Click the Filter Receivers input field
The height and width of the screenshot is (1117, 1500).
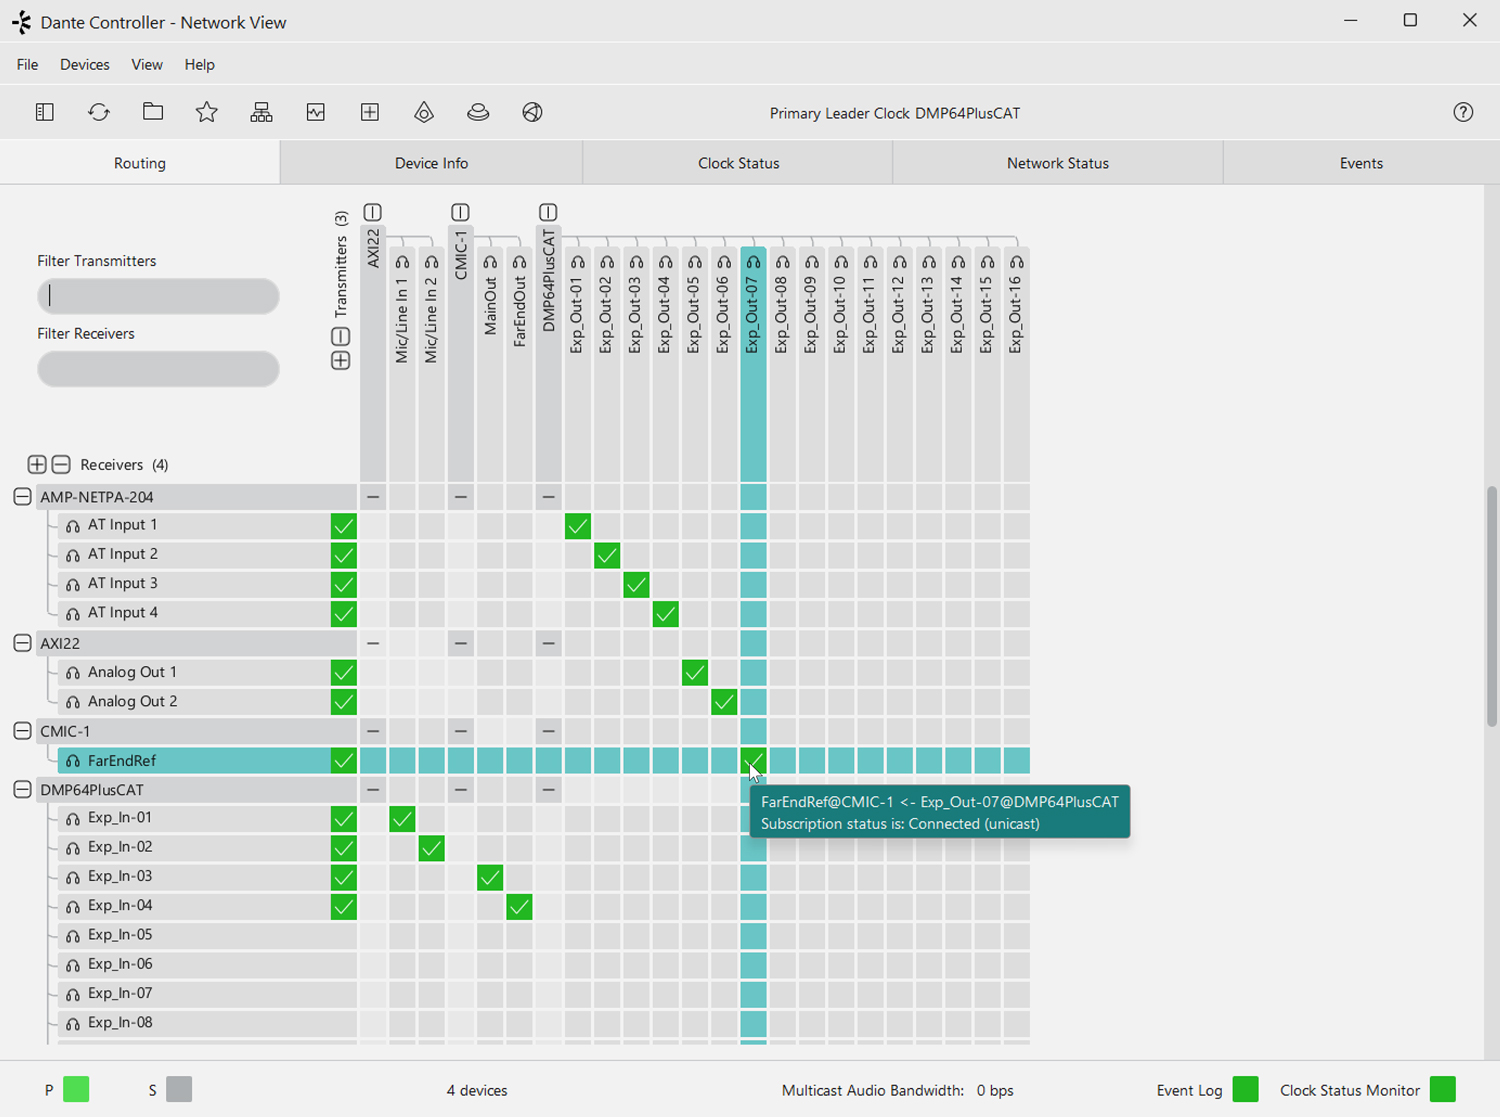[x=158, y=369]
